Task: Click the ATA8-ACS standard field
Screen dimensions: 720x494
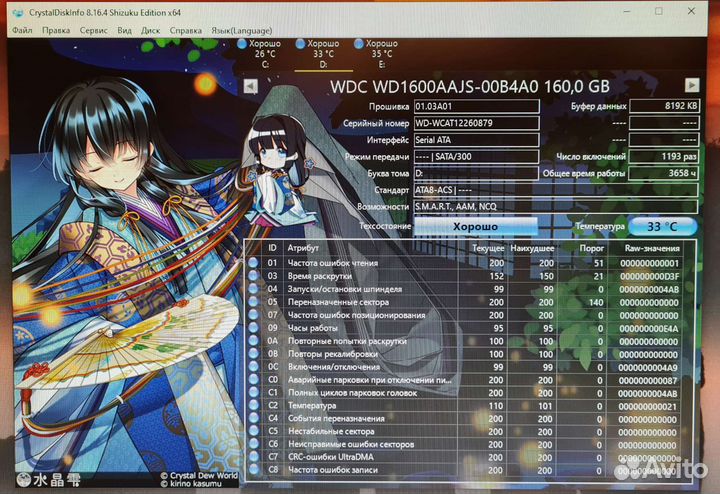Action: point(556,190)
